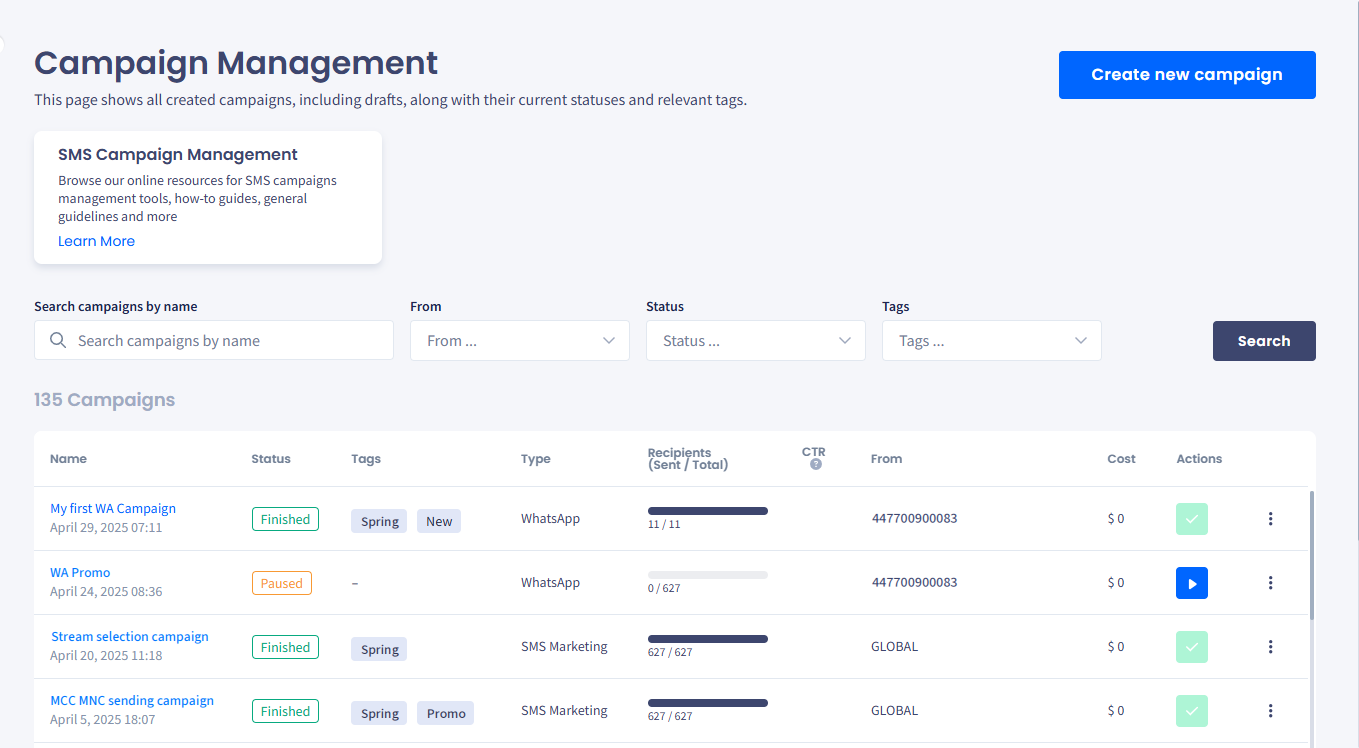Focus the Search campaigns by name field
1359x748 pixels.
[x=214, y=341]
